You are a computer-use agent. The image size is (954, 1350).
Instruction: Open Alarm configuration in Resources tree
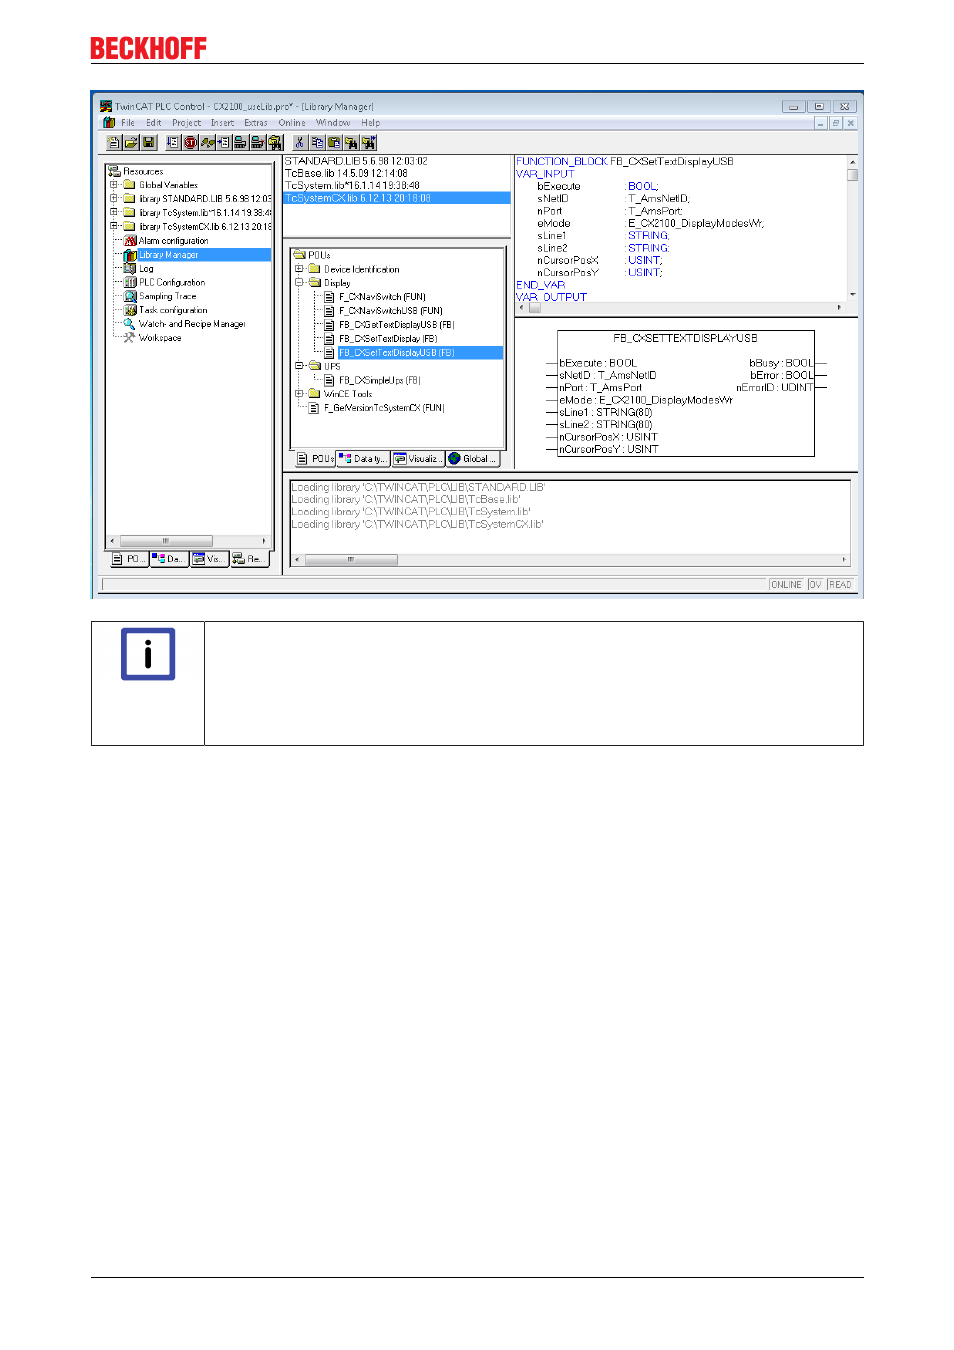173,241
